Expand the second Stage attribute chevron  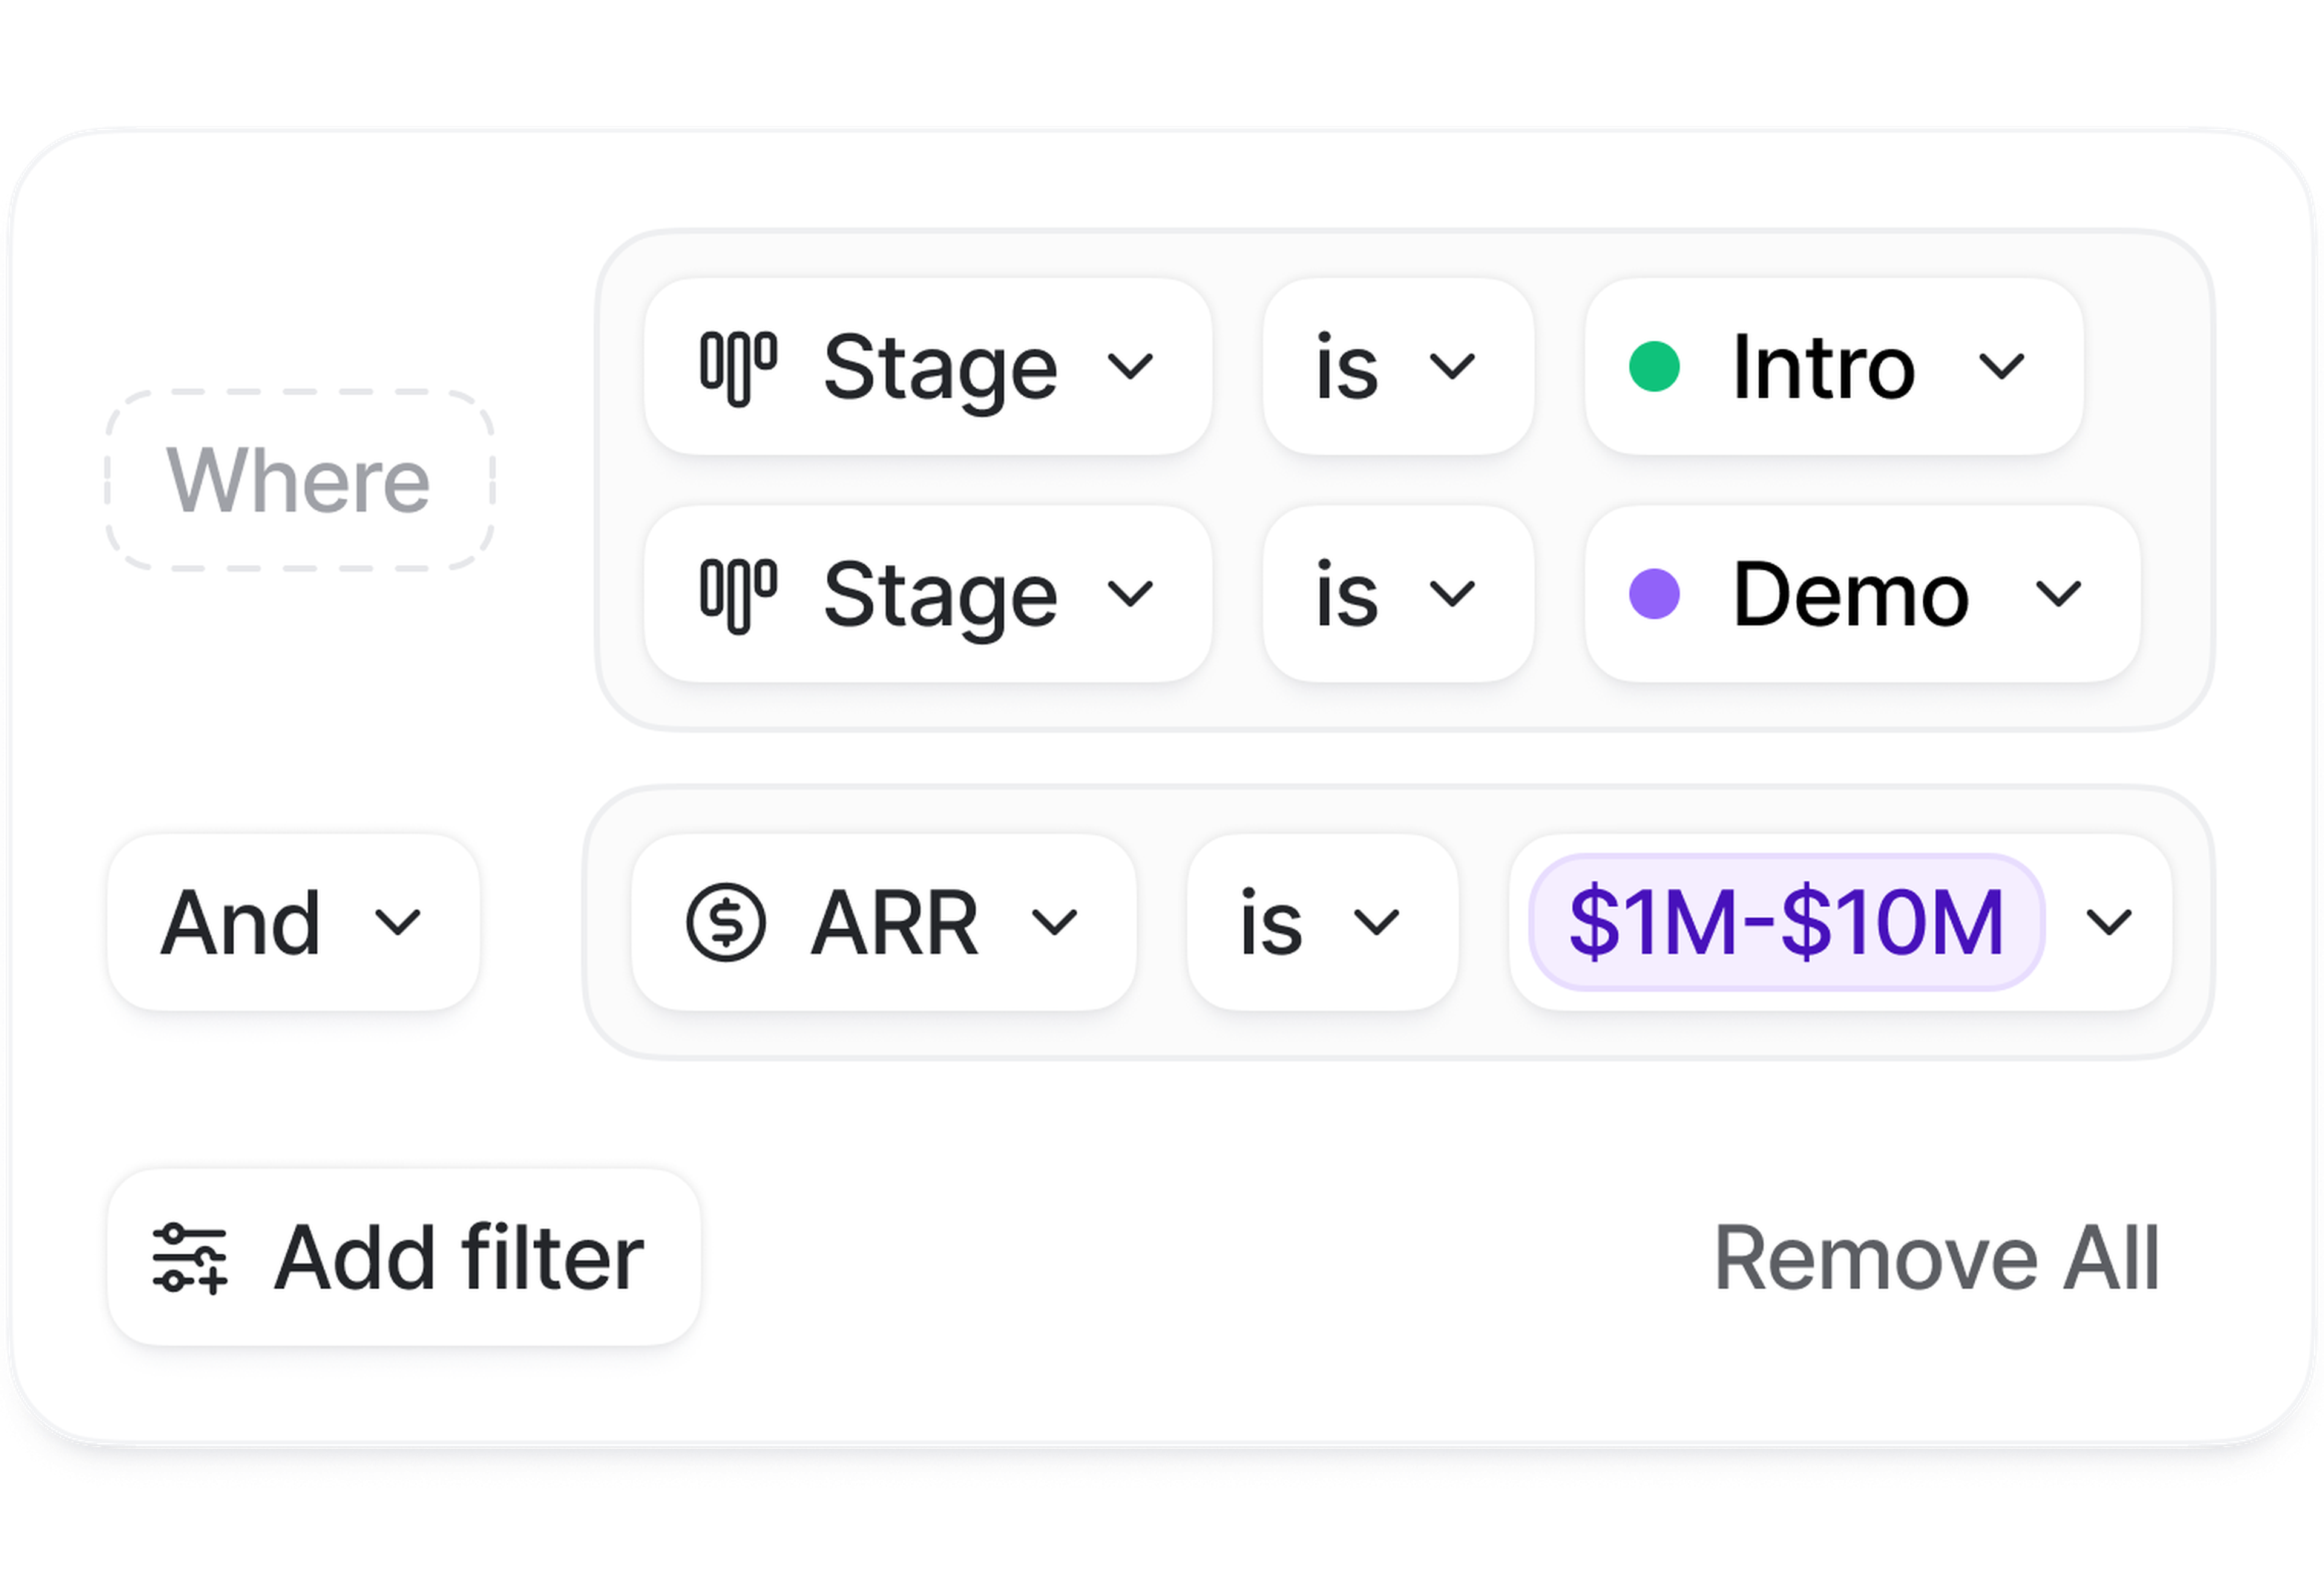pos(1130,594)
